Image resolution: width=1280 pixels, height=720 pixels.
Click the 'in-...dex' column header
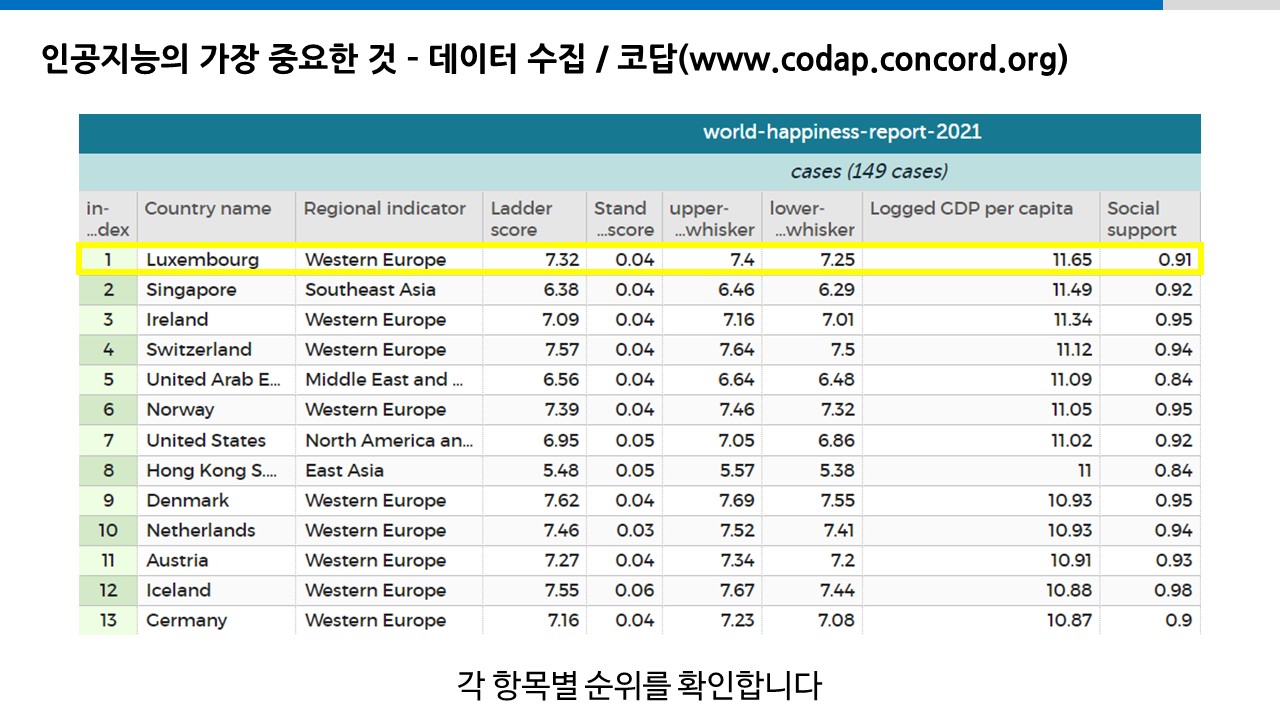click(x=108, y=219)
